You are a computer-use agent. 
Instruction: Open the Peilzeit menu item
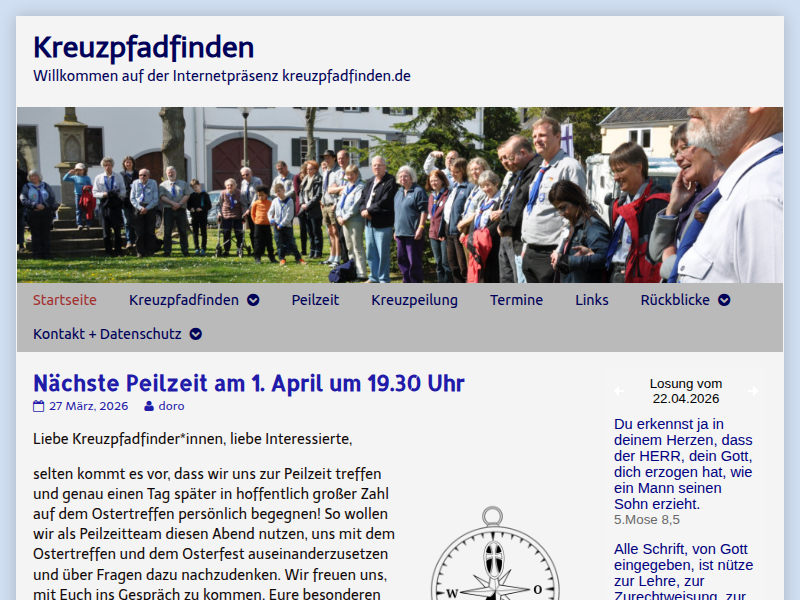315,300
